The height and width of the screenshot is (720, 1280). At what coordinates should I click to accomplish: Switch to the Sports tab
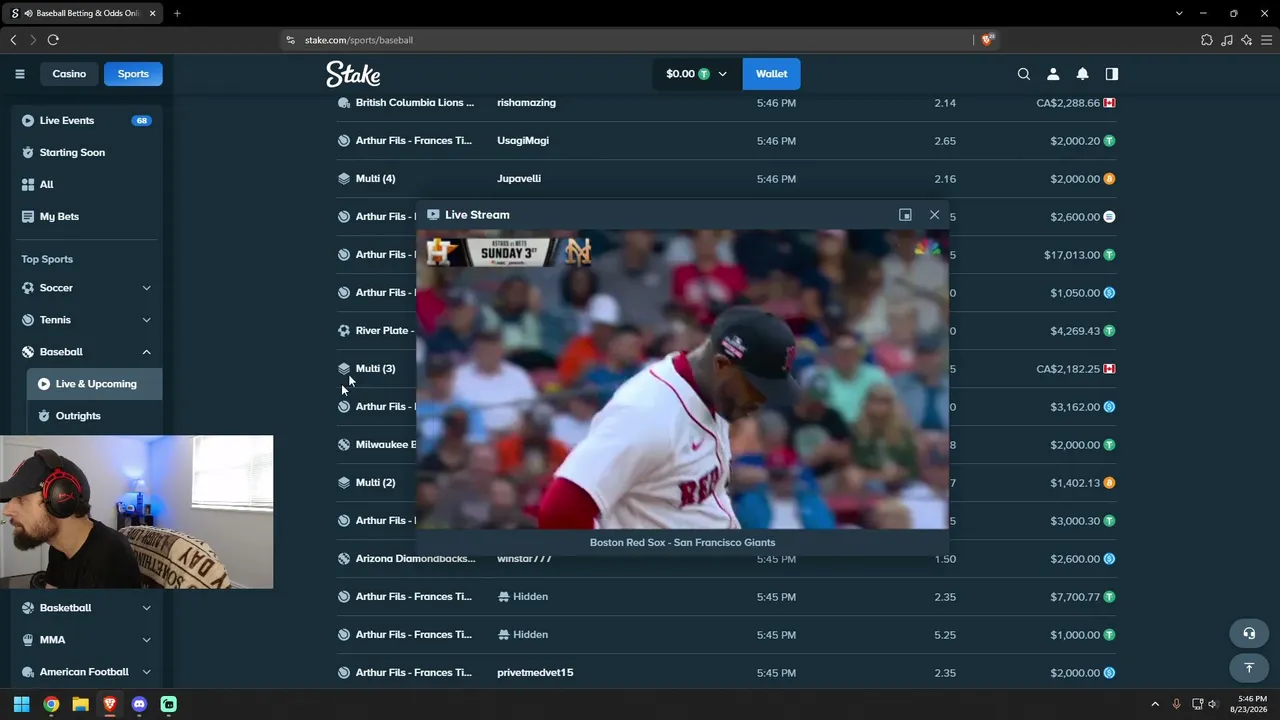[133, 74]
